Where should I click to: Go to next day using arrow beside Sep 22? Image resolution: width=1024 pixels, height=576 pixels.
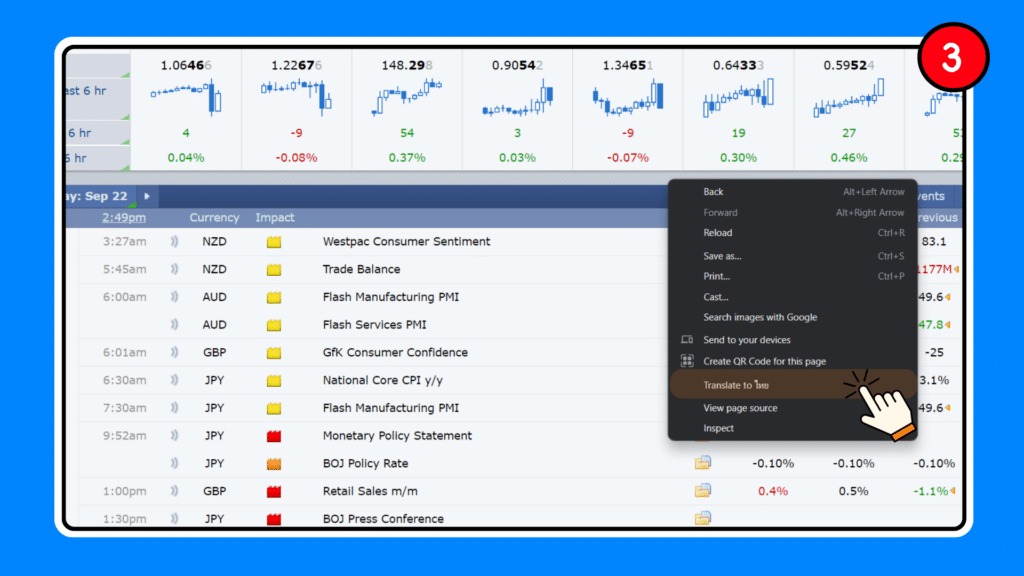coord(147,196)
